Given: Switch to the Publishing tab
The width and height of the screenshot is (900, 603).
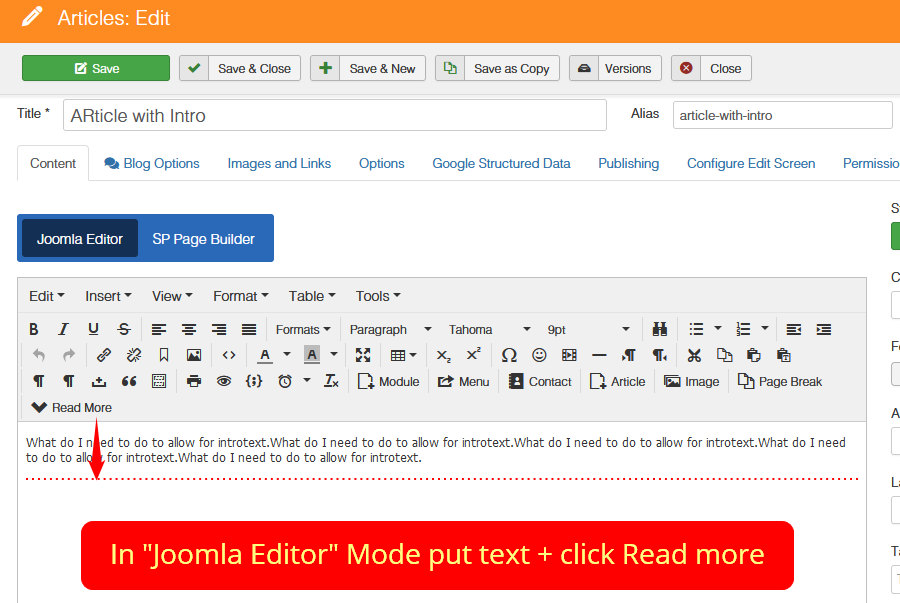Looking at the screenshot, I should [628, 163].
